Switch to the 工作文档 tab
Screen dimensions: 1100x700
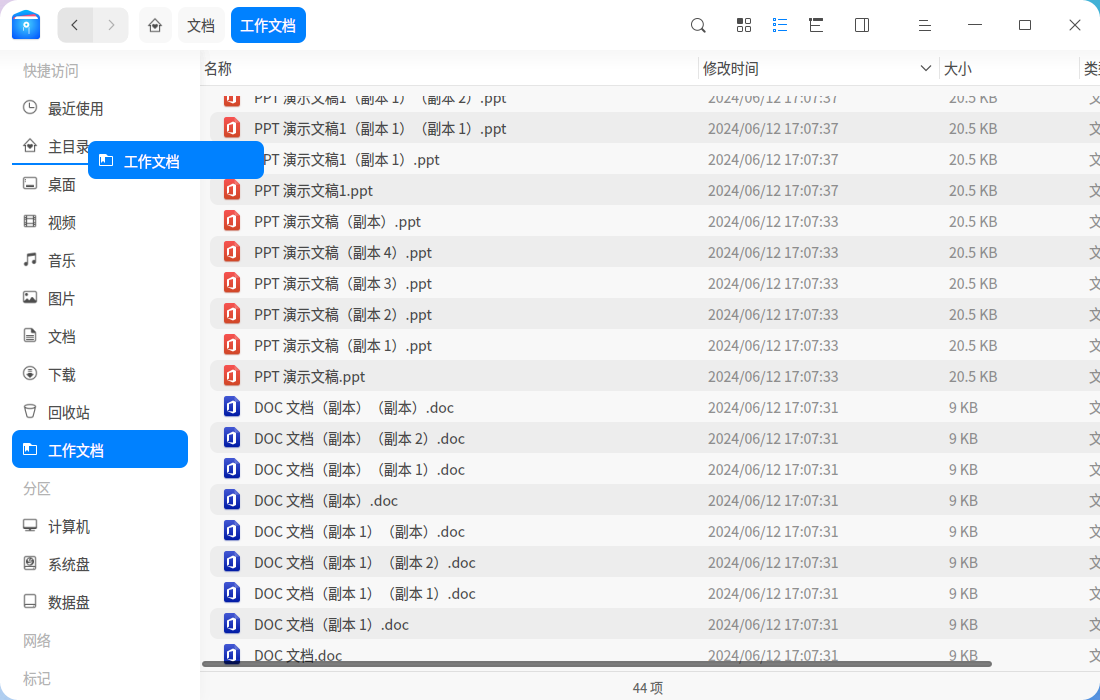[x=268, y=24]
